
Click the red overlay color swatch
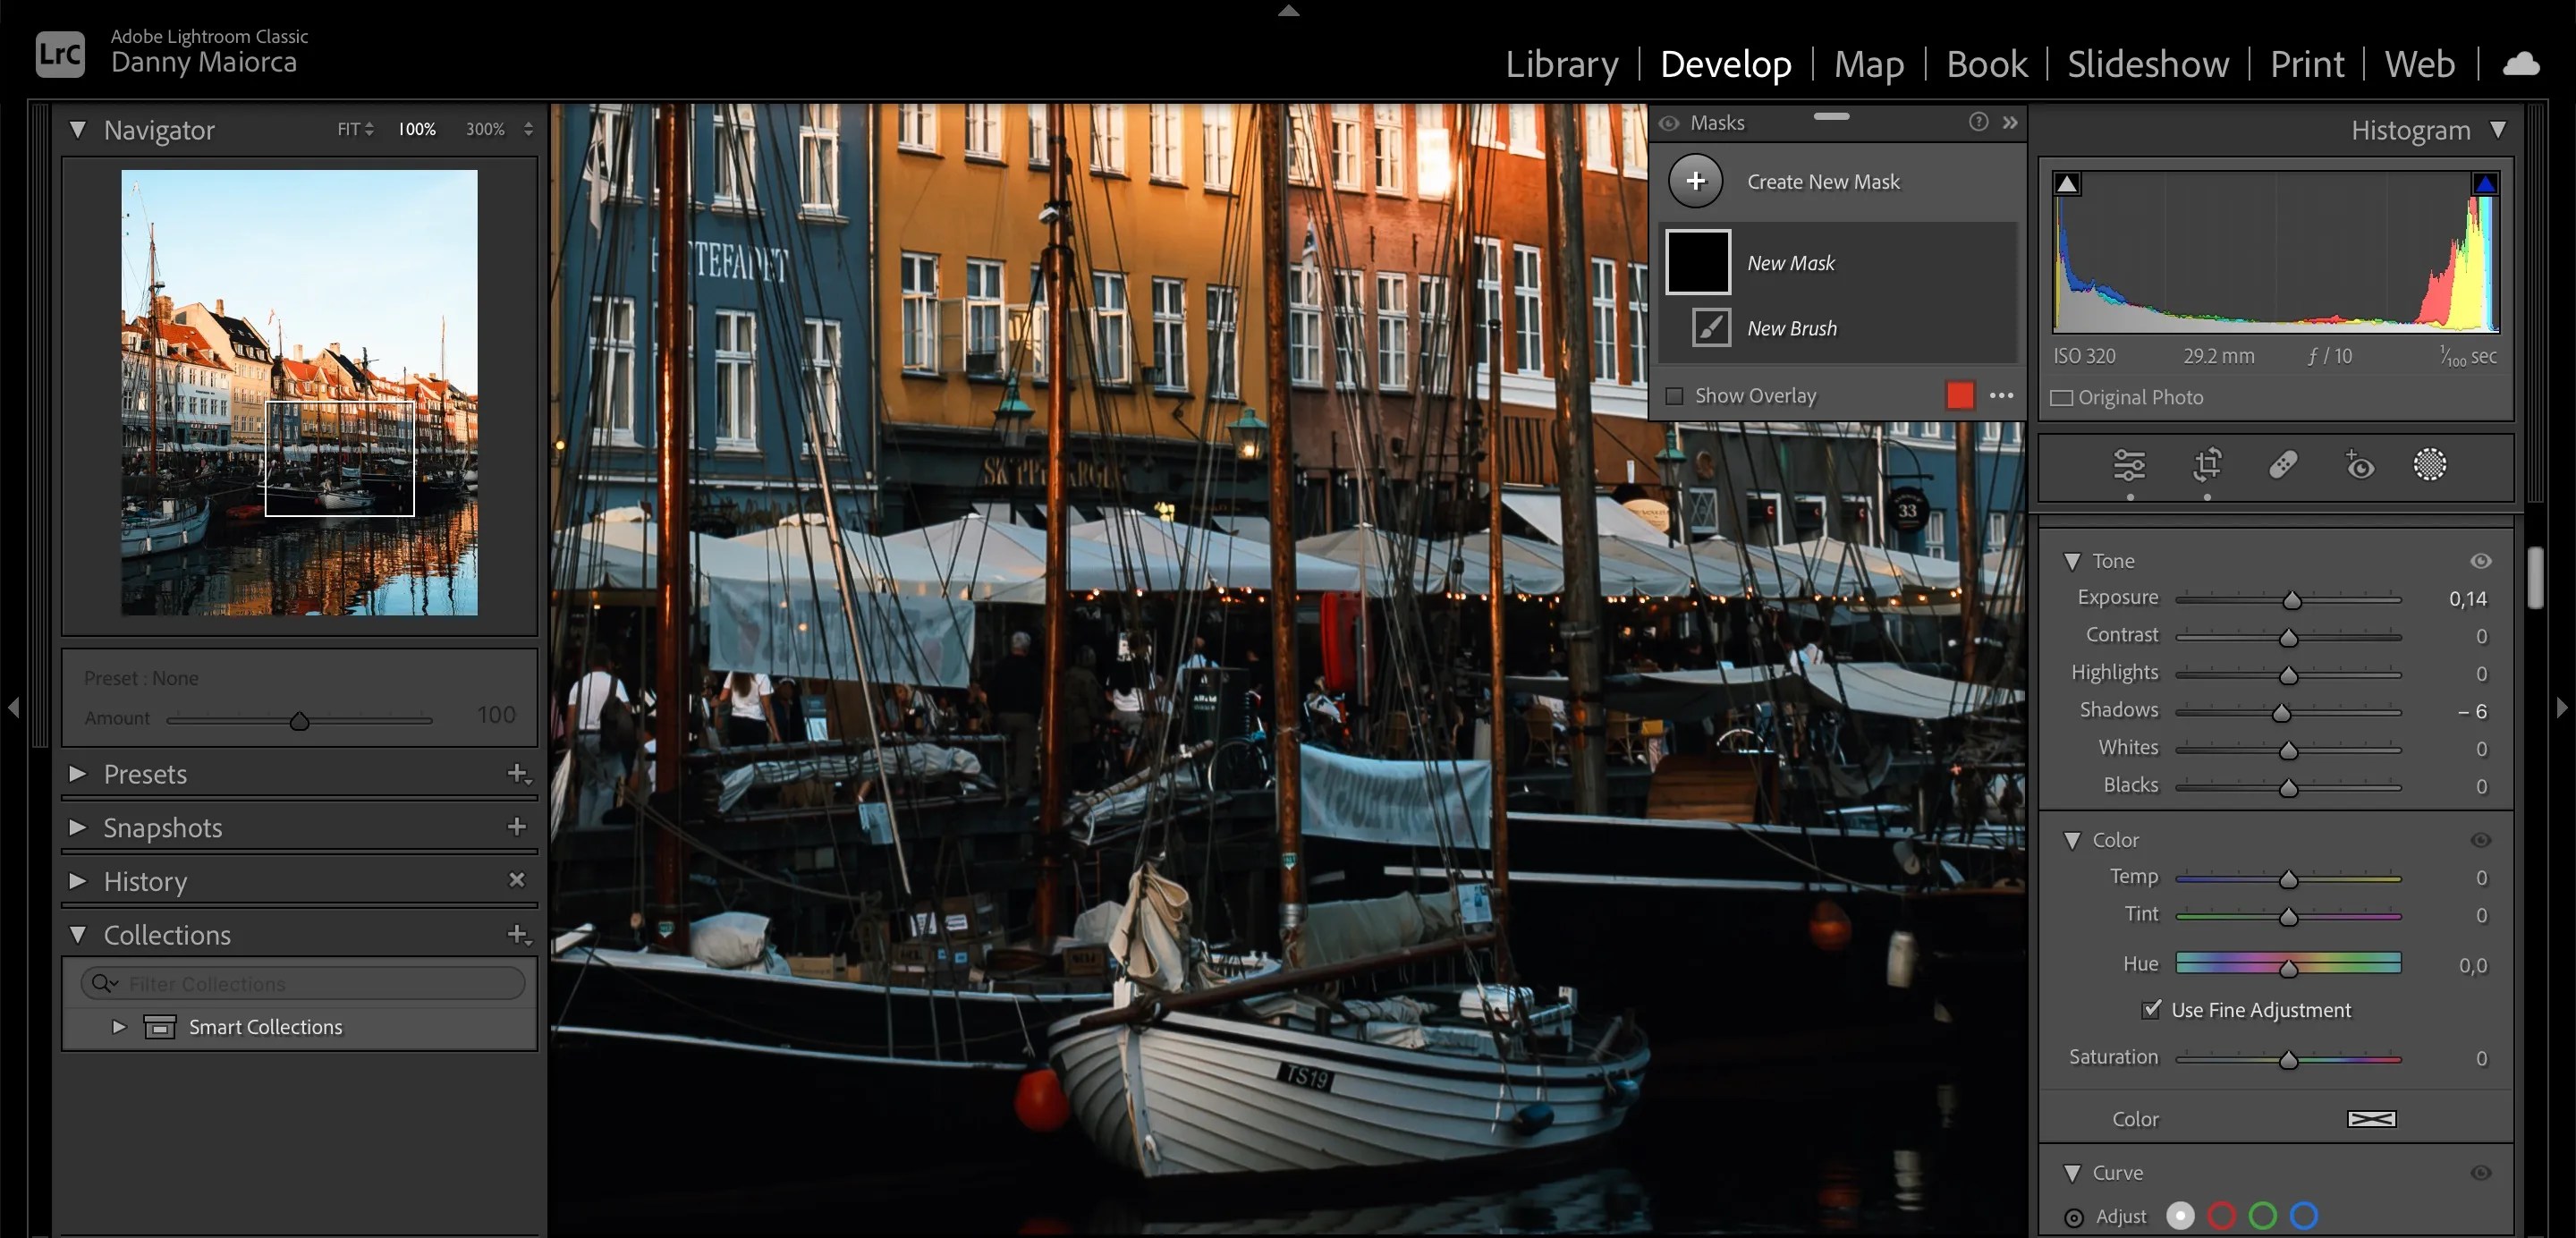pos(1959,395)
